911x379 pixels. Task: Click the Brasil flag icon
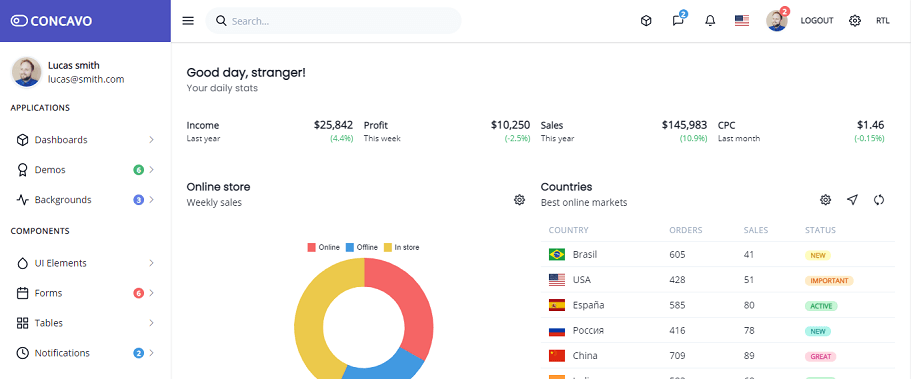(557, 255)
